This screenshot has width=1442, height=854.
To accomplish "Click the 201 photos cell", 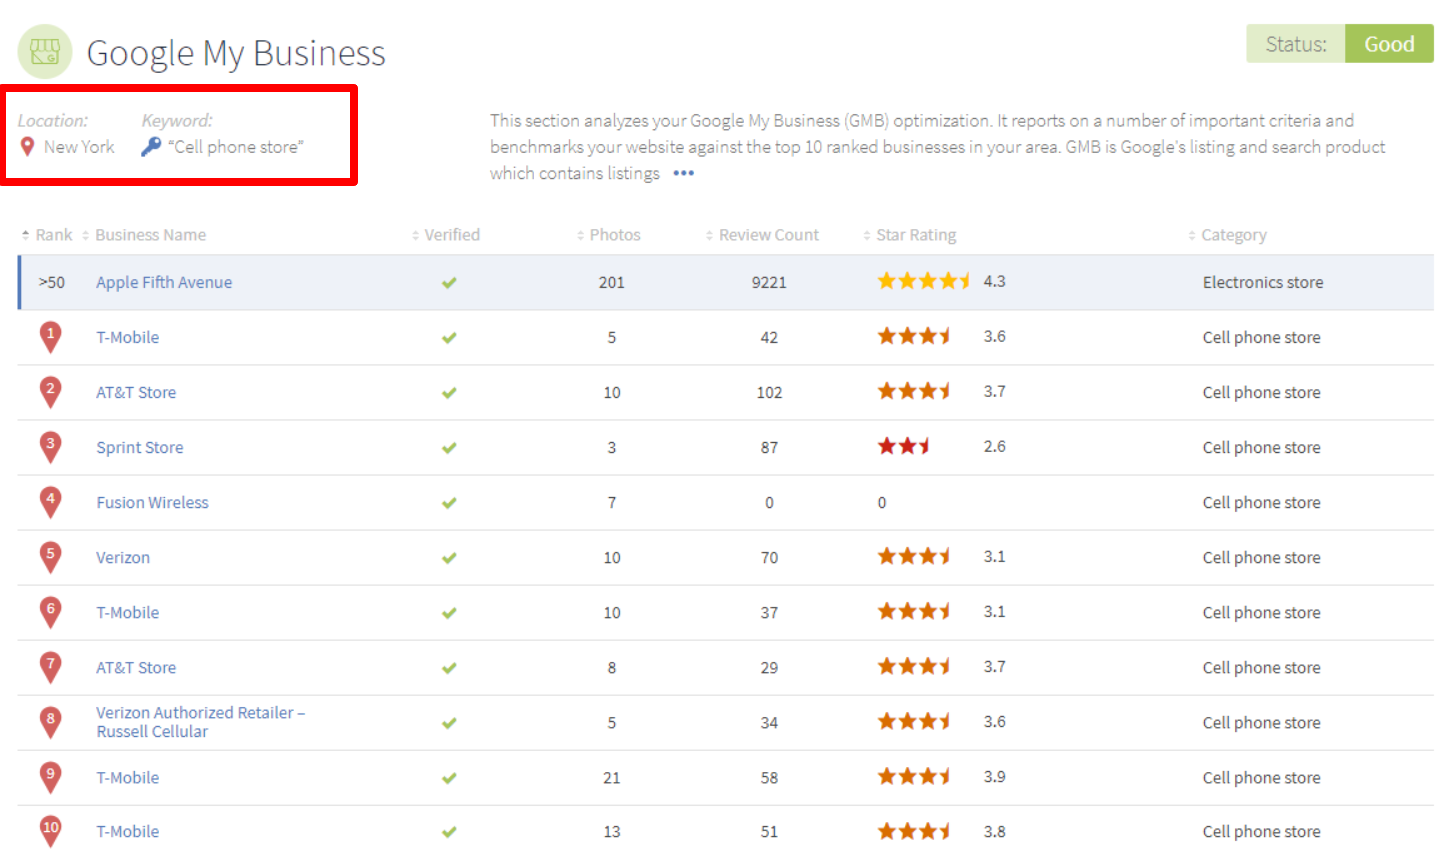I will click(612, 282).
